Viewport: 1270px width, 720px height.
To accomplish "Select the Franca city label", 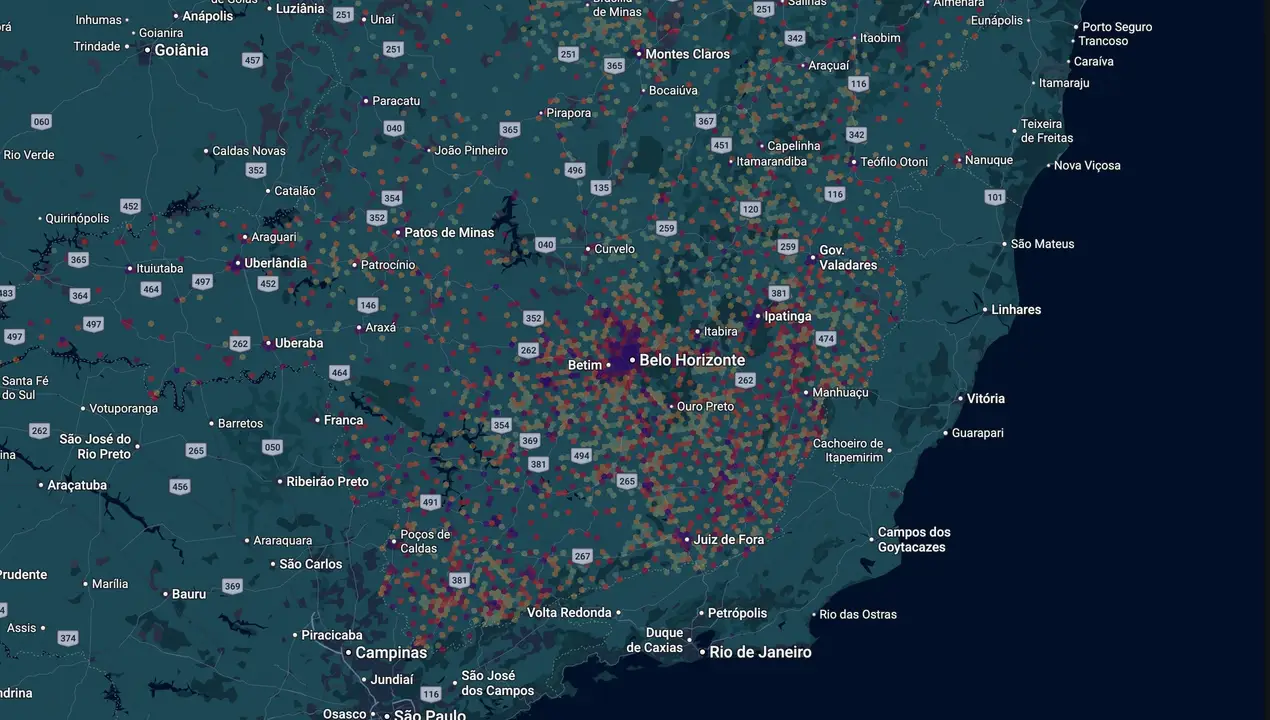I will pyautogui.click(x=343, y=420).
